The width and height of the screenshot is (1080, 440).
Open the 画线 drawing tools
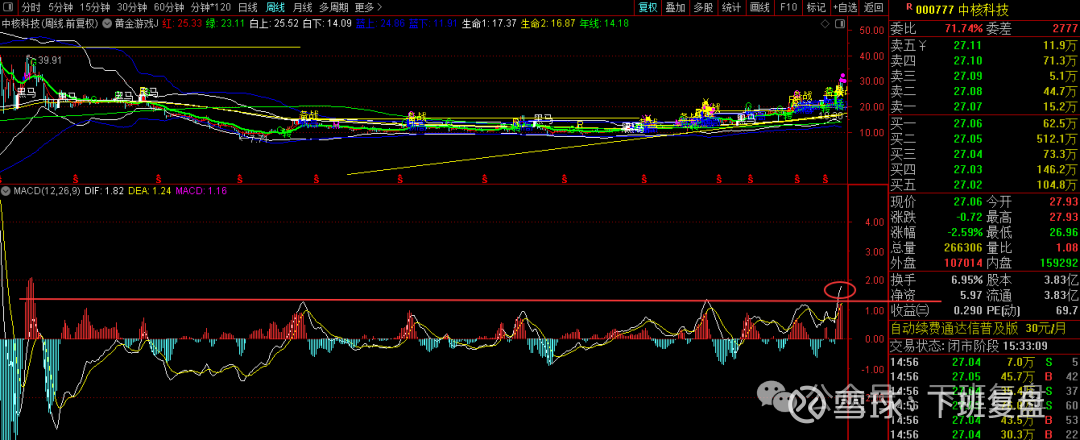[760, 7]
